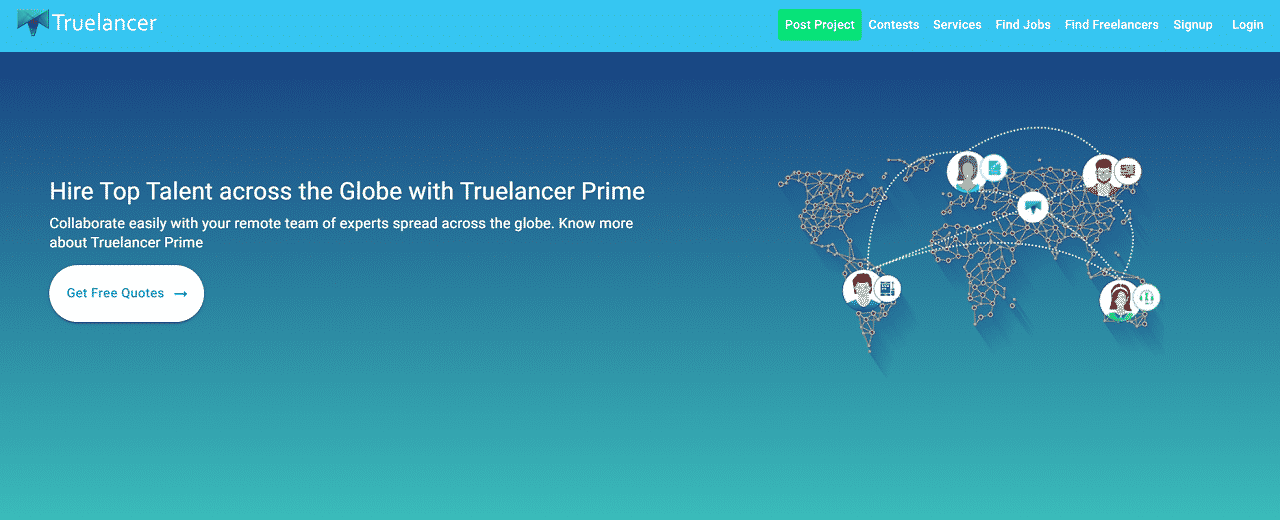Click the headset woman avatar near Australia

click(1120, 300)
